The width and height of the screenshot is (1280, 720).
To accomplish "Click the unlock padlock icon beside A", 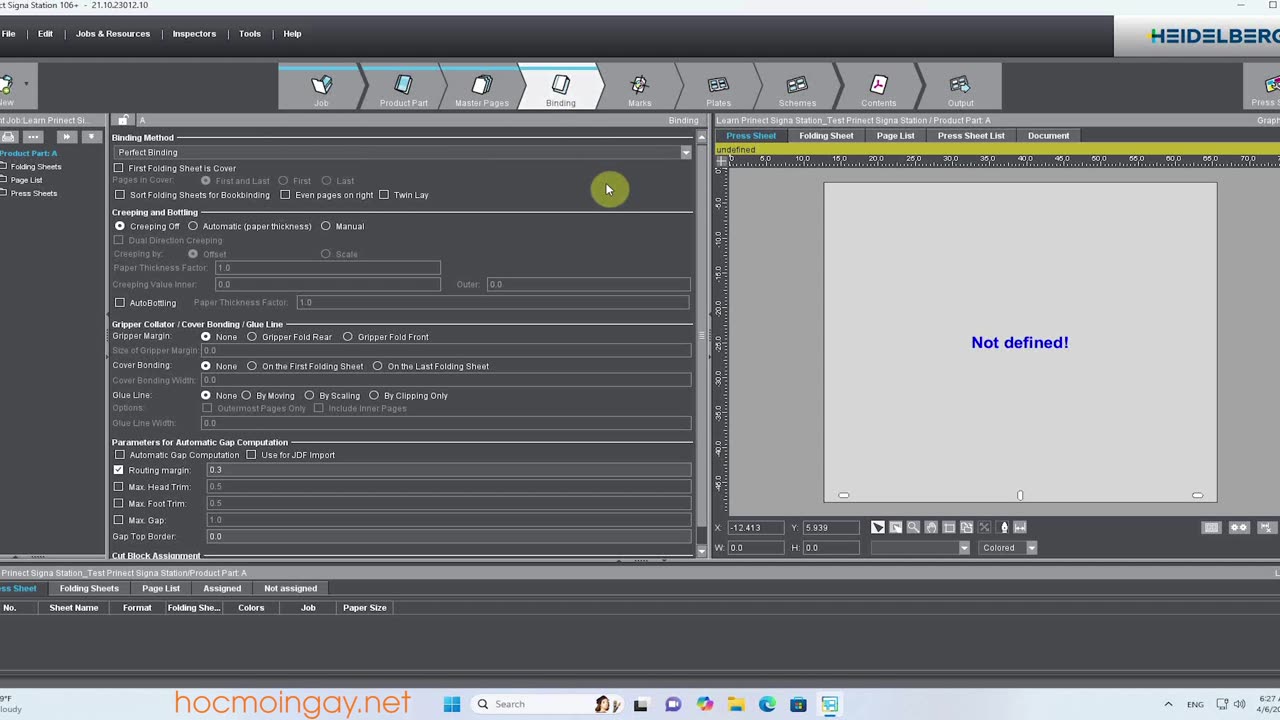I will (x=123, y=120).
